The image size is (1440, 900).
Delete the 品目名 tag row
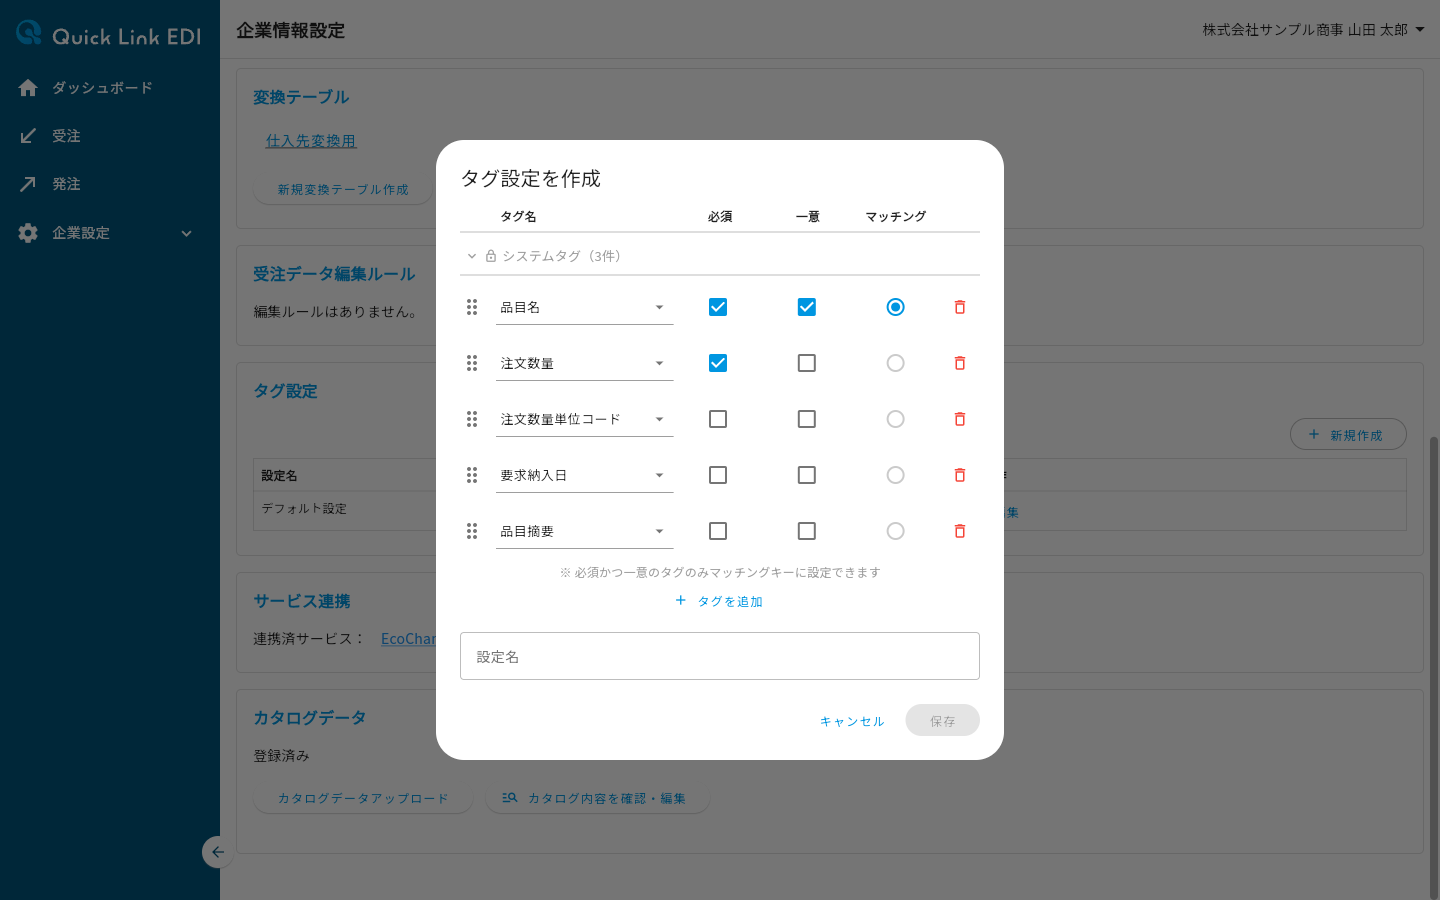tap(960, 307)
